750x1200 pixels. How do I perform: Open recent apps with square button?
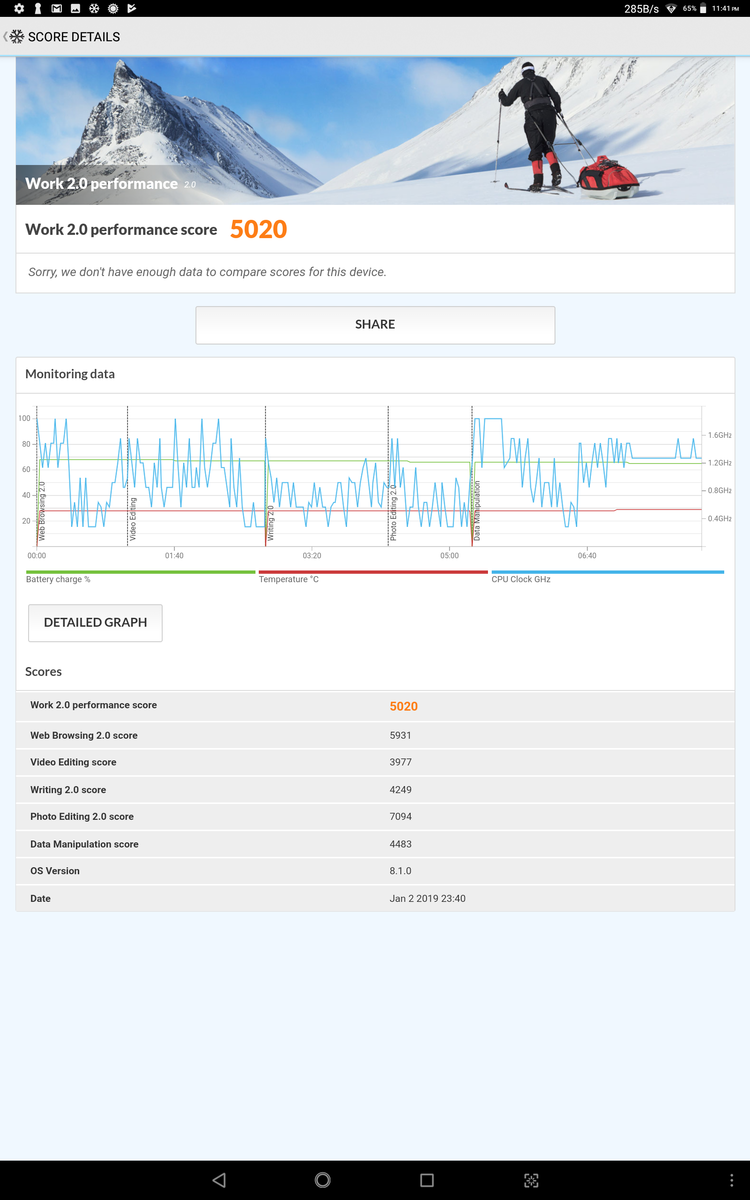(427, 1180)
